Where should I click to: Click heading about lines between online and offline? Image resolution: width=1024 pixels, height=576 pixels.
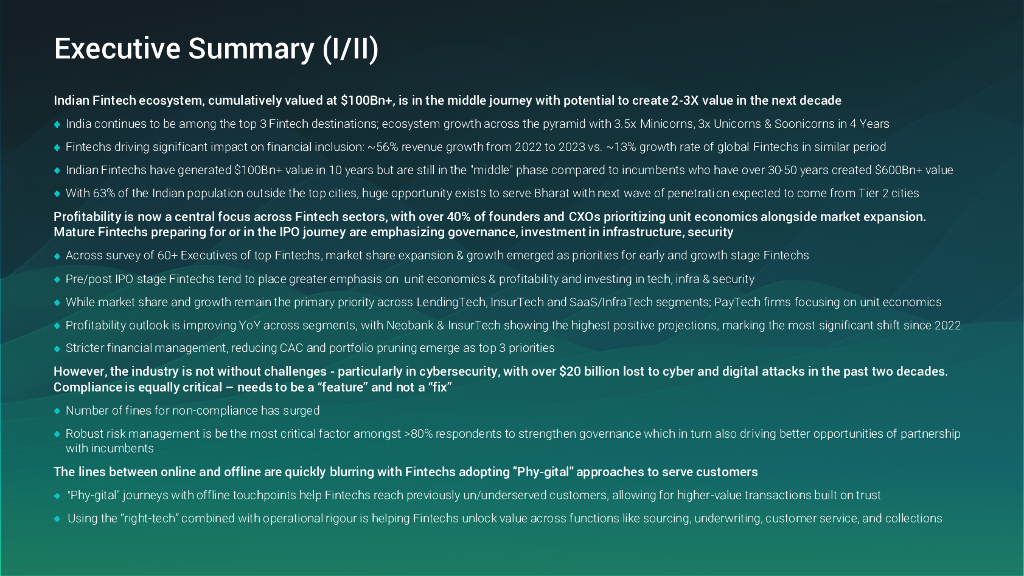(405, 472)
